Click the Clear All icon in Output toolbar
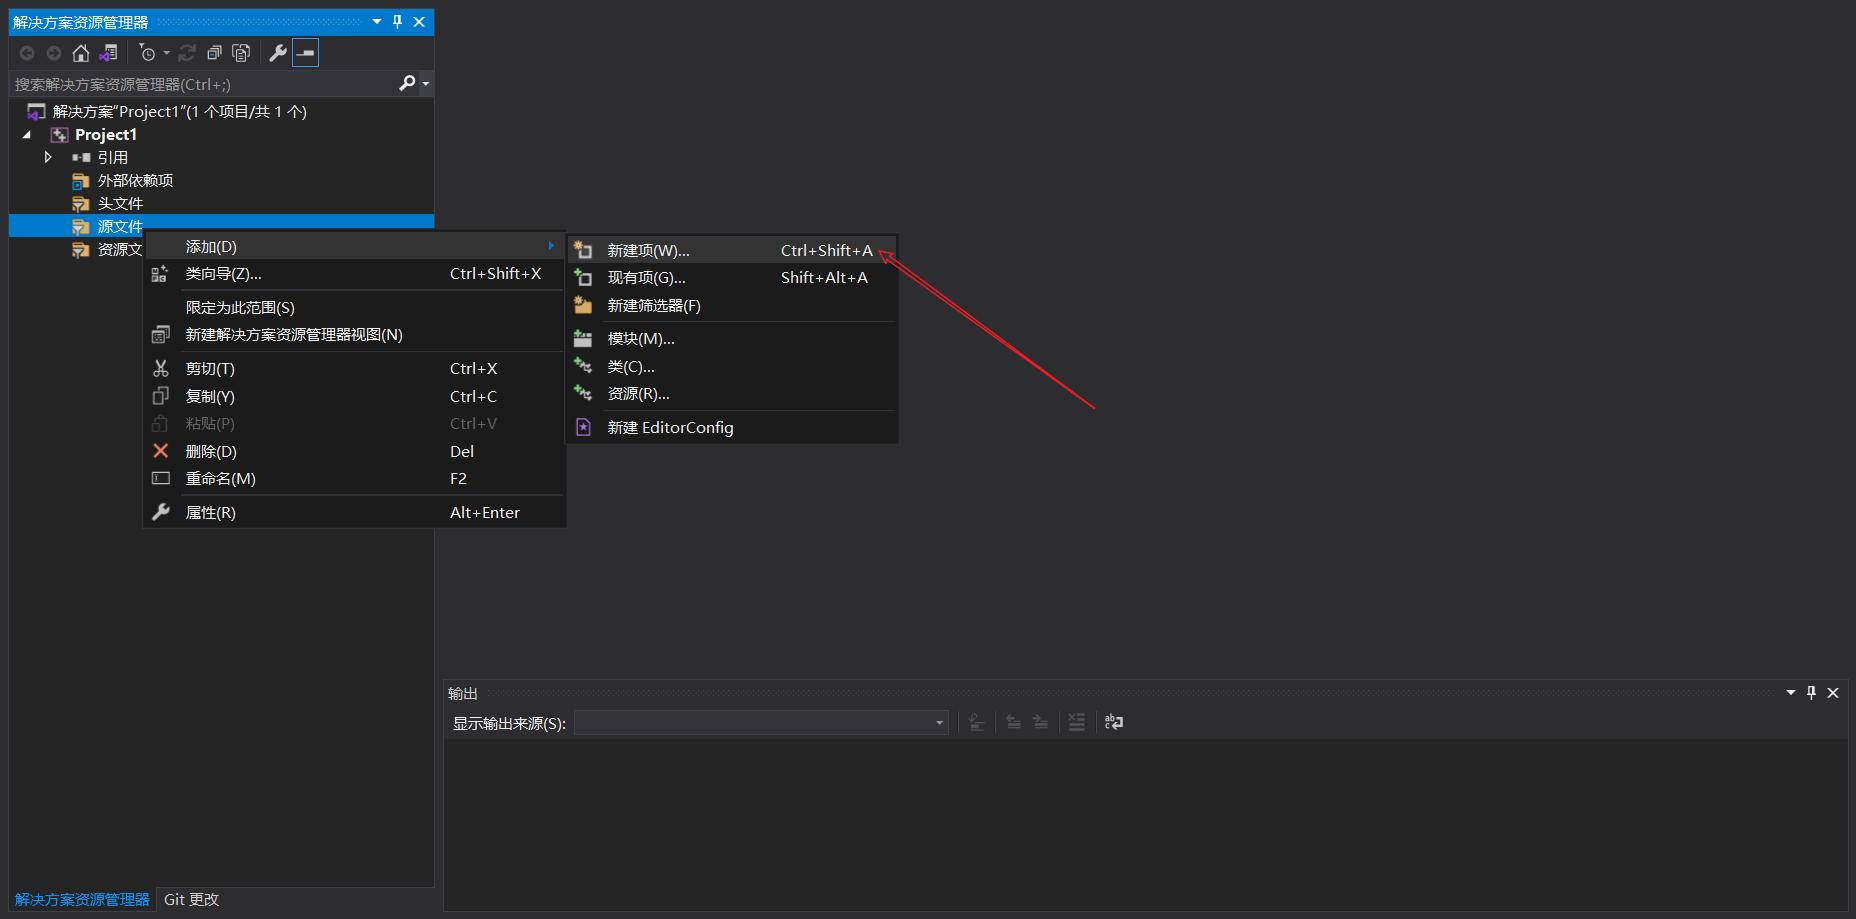1856x919 pixels. pos(1076,722)
